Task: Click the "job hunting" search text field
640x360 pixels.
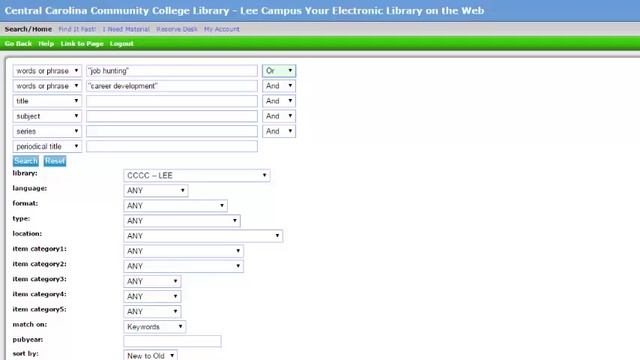Action: 172,71
